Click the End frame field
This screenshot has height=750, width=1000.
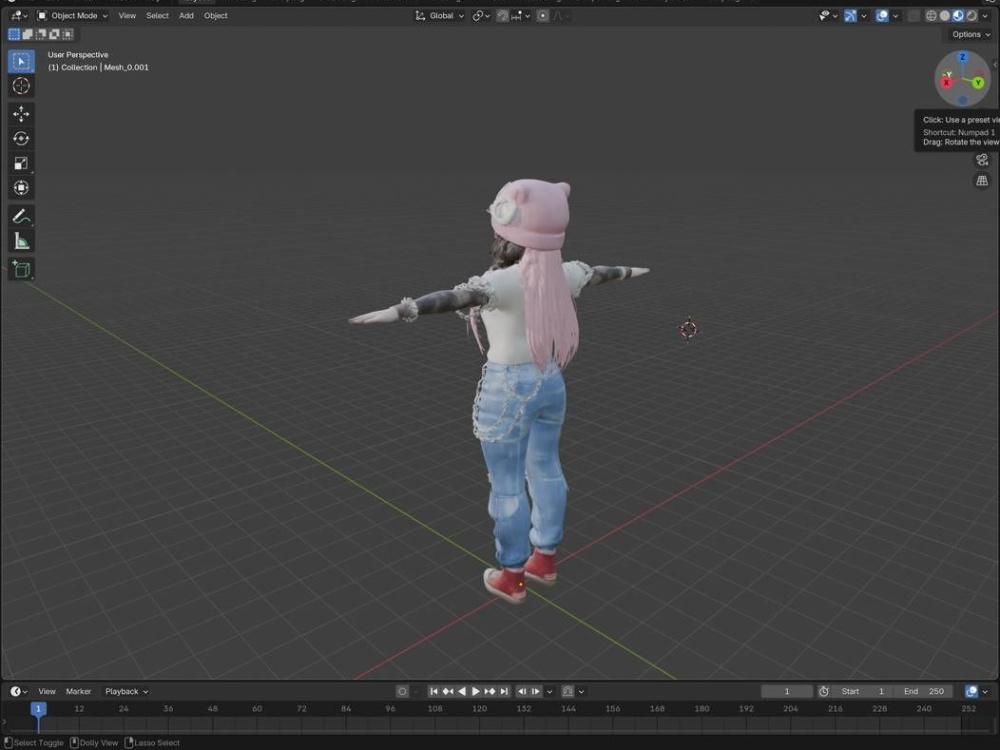pos(923,691)
